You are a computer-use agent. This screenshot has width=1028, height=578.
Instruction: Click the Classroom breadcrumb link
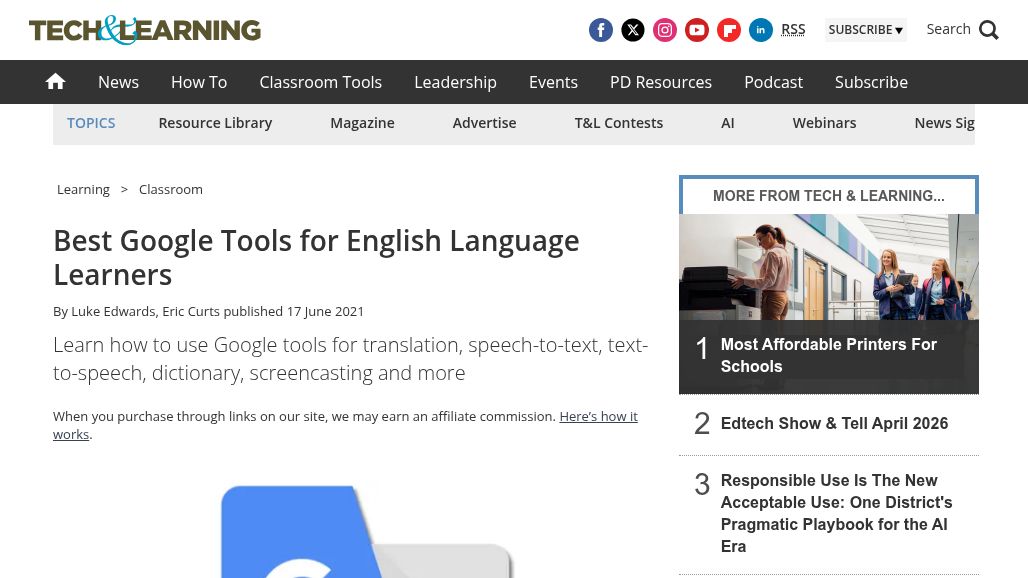click(170, 189)
